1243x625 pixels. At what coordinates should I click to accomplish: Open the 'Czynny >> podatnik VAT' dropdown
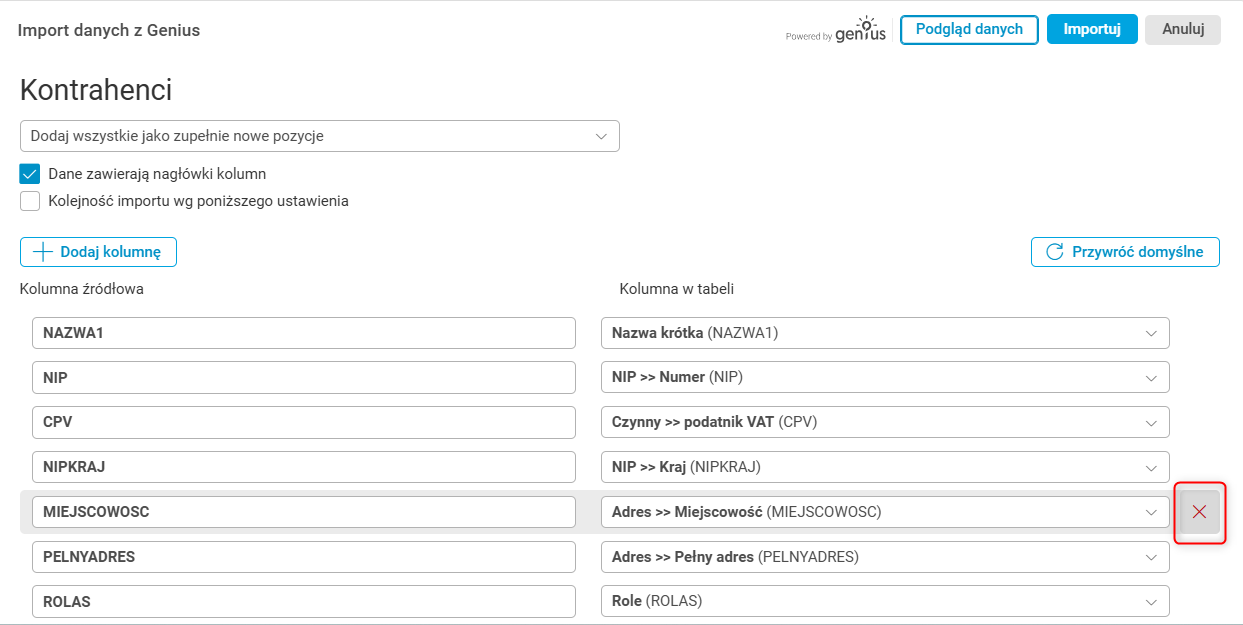884,422
